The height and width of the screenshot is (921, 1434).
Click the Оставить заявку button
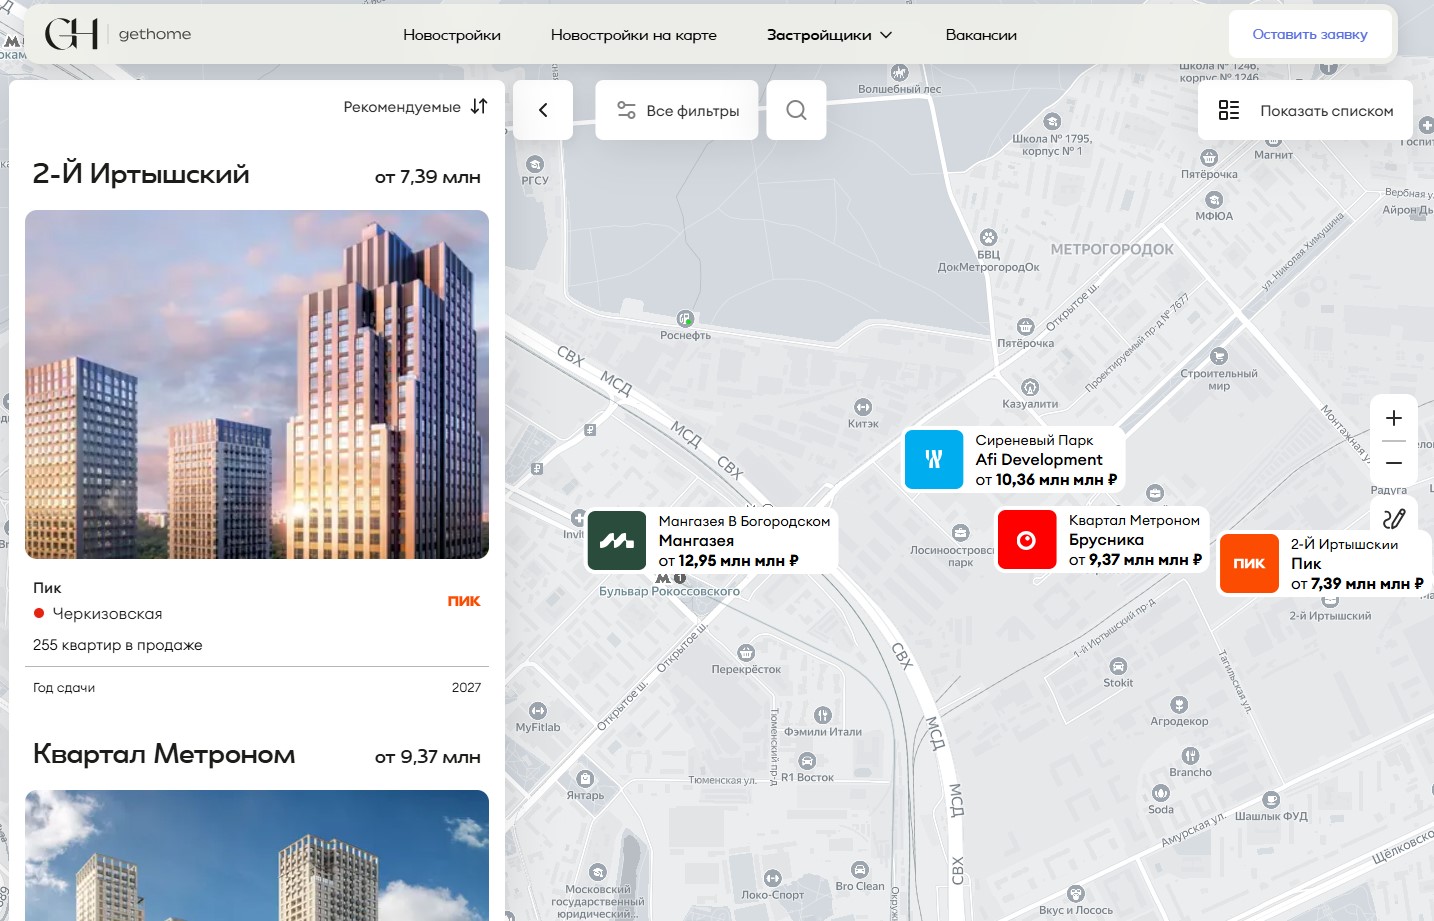pos(1310,34)
